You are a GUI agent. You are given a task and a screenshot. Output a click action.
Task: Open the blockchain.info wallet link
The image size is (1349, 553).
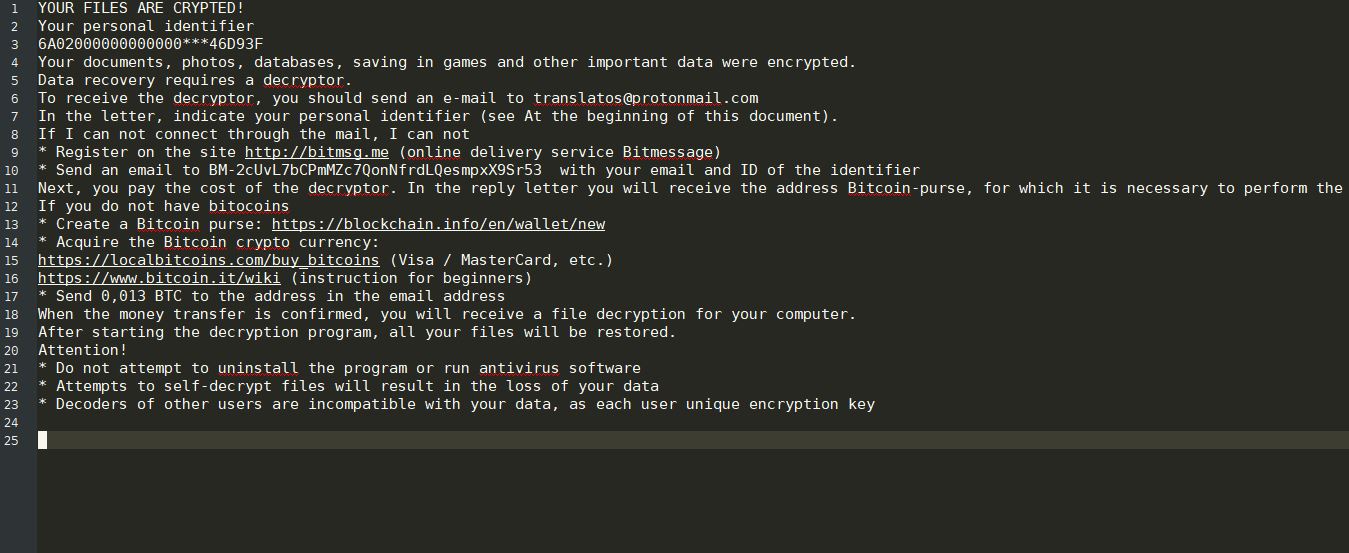[438, 224]
